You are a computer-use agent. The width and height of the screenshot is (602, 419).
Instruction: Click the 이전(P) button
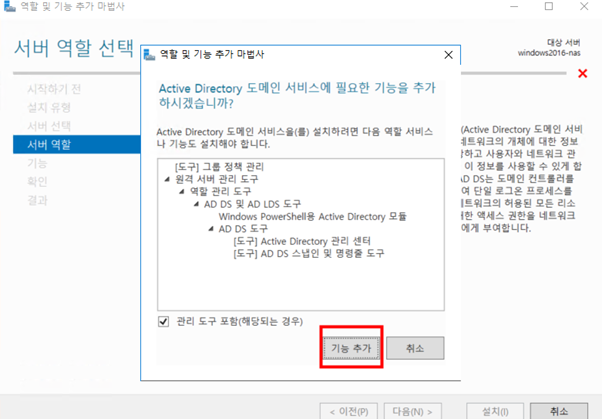[x=349, y=411]
